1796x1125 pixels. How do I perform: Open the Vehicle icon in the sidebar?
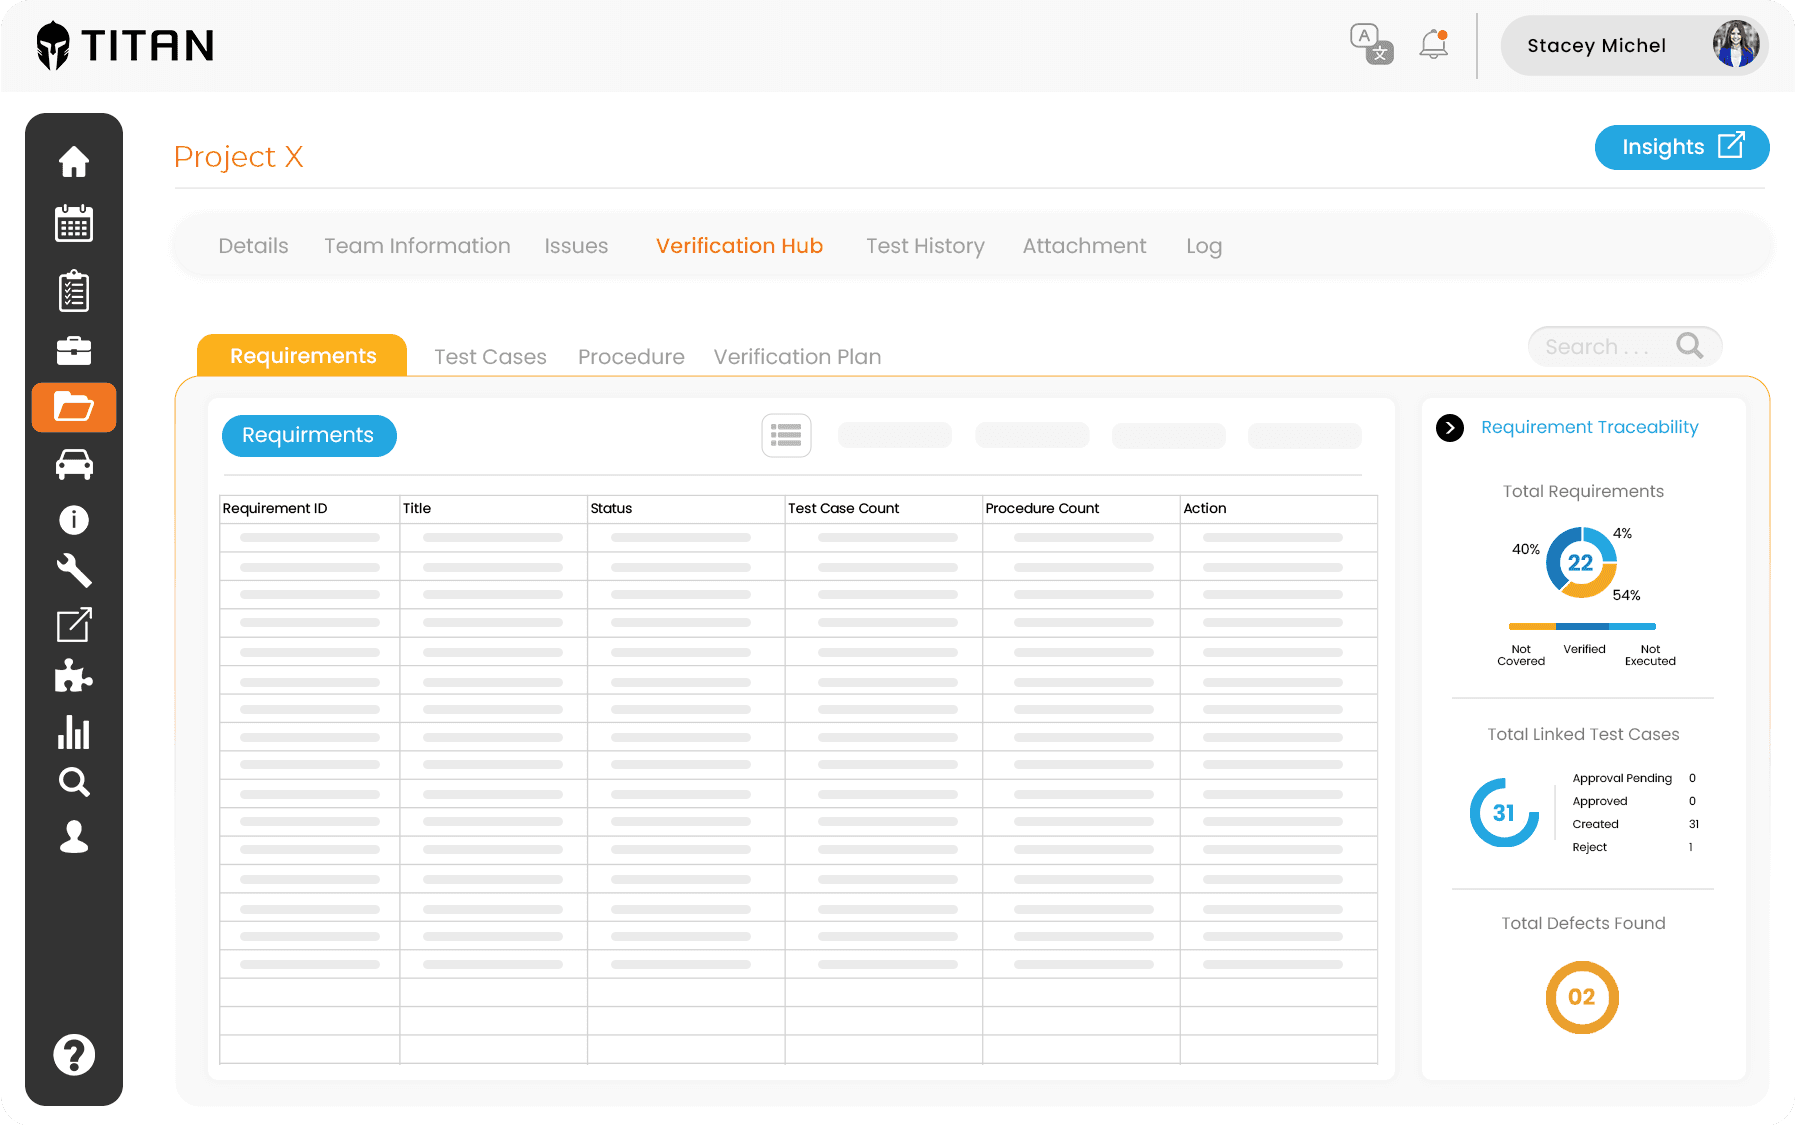coord(74,464)
